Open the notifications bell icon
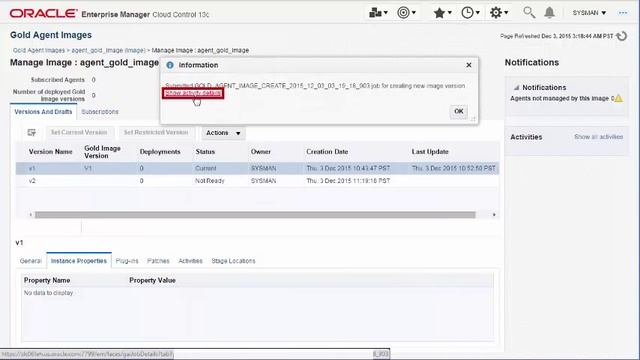This screenshot has height=360, width=640. pos(549,13)
